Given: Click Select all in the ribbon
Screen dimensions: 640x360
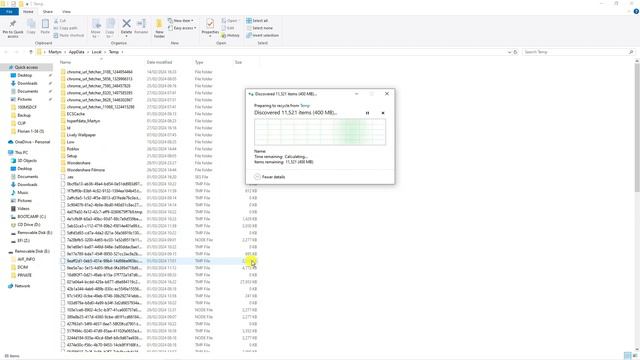Looking at the screenshot, I should tap(257, 20).
